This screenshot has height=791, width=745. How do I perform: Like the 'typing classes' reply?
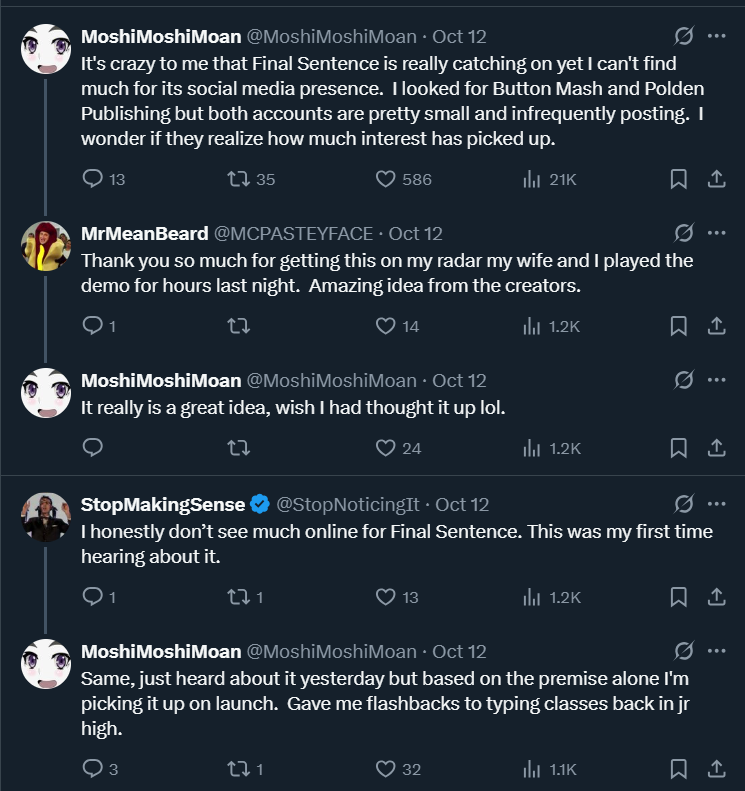click(386, 769)
